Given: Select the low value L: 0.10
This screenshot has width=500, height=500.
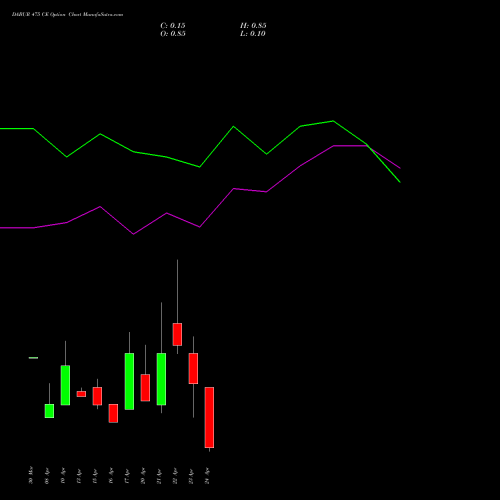Looking at the screenshot, I should [253, 34].
